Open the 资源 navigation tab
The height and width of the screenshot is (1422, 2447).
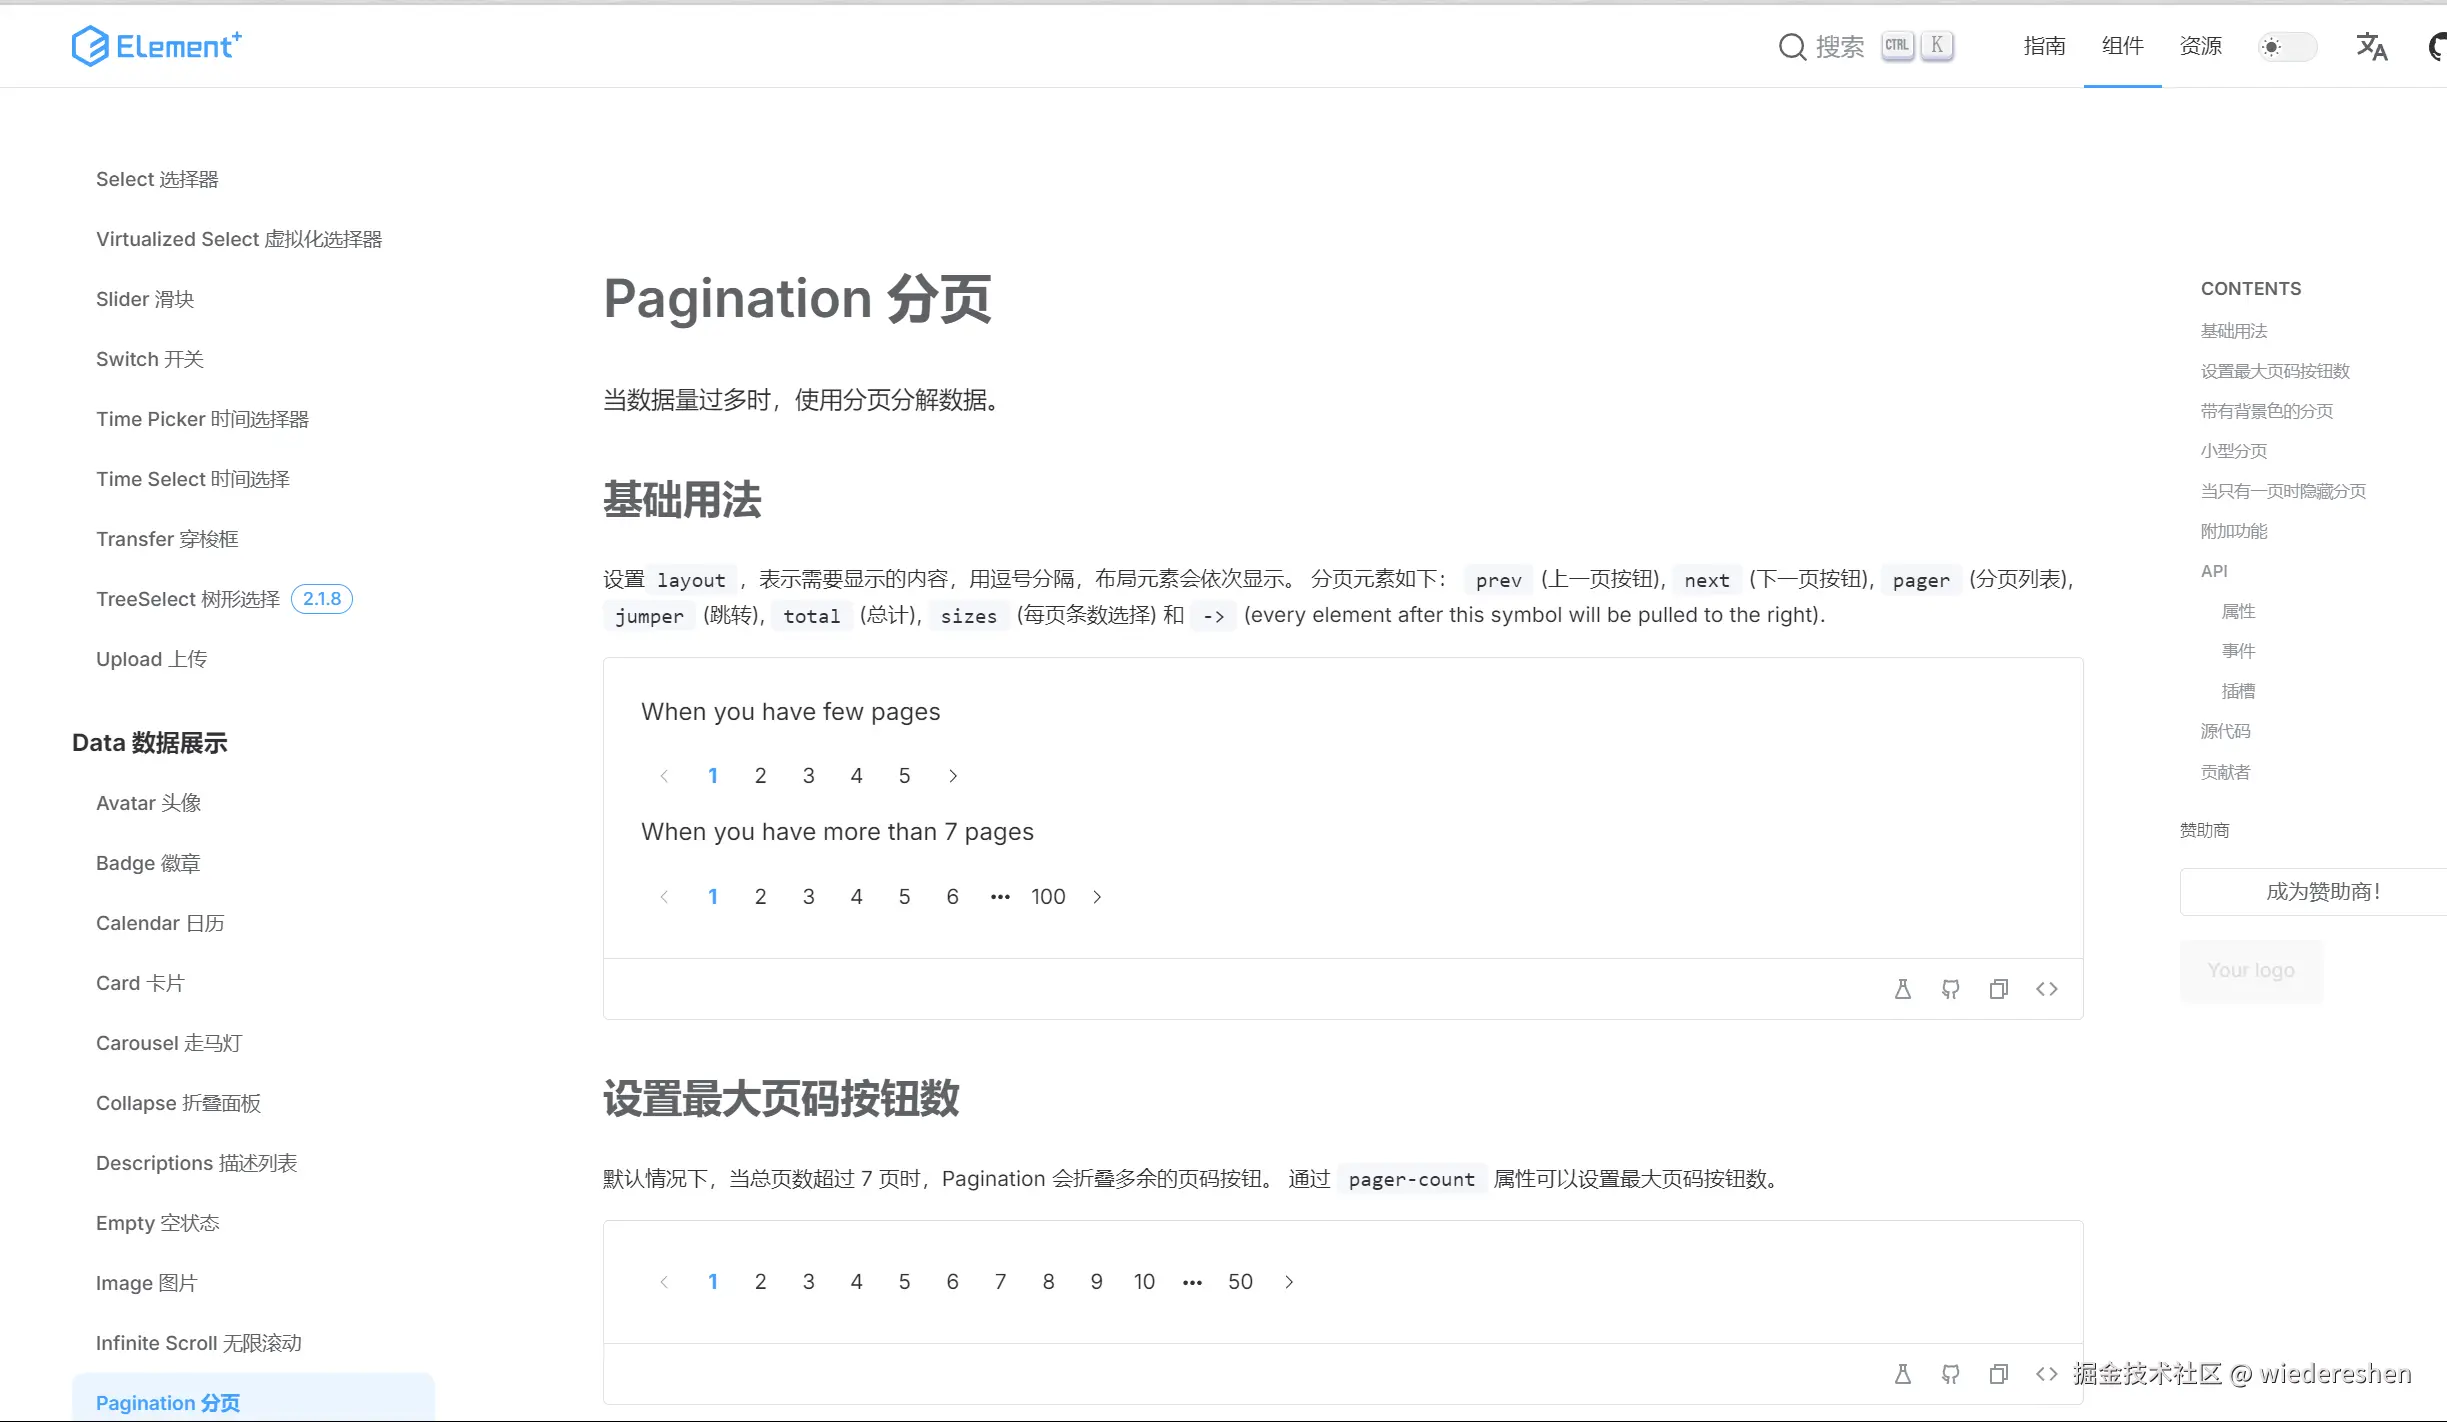click(x=2200, y=46)
